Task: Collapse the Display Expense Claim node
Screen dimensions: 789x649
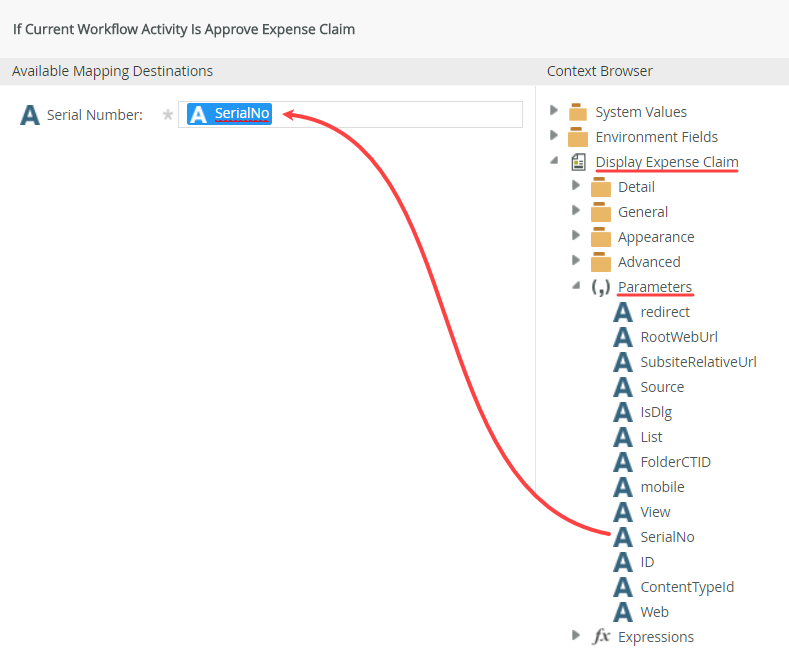Action: click(x=555, y=160)
